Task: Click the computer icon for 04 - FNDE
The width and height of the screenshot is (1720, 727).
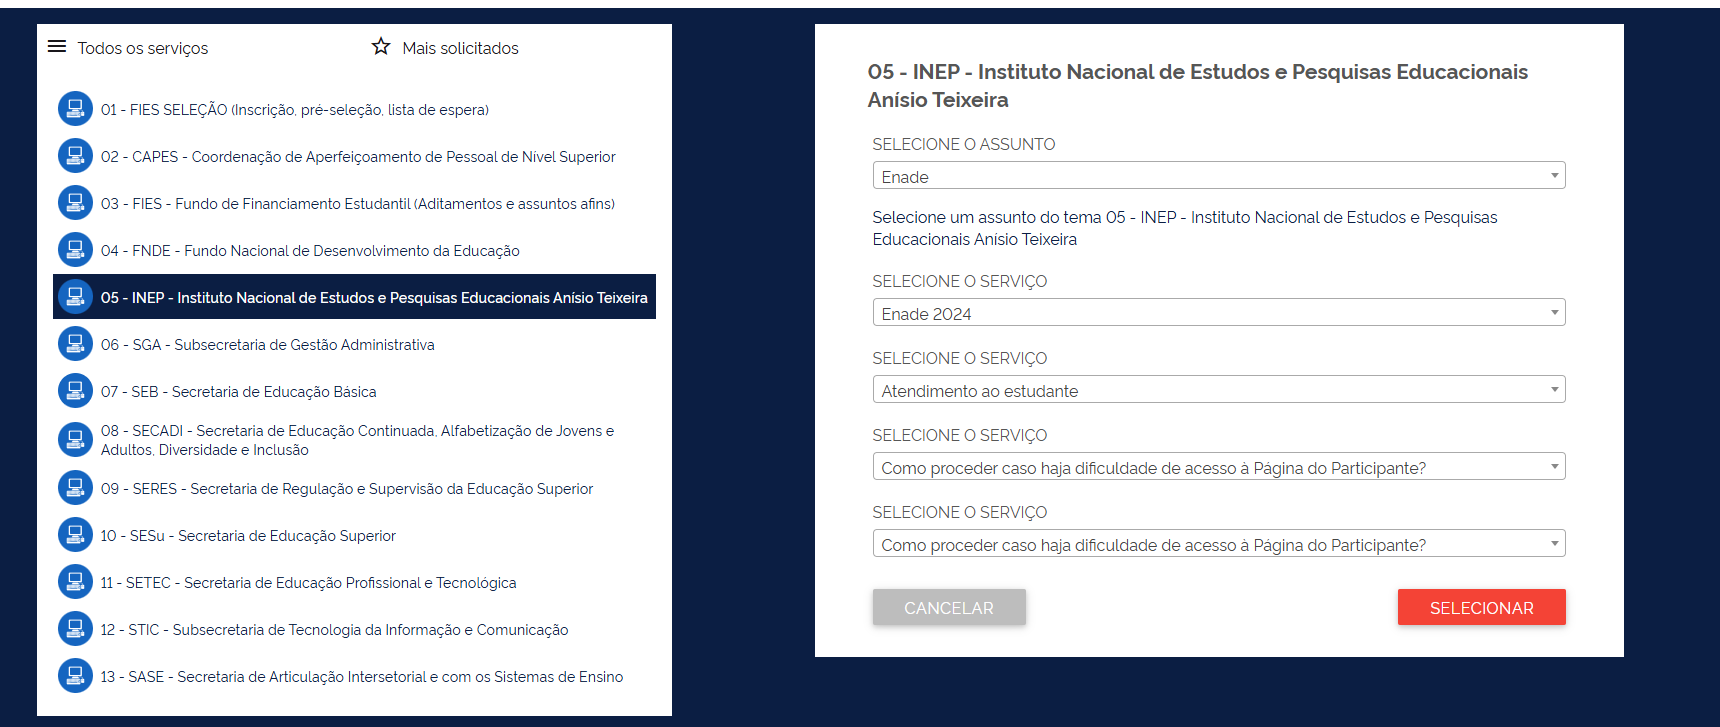Action: 75,250
